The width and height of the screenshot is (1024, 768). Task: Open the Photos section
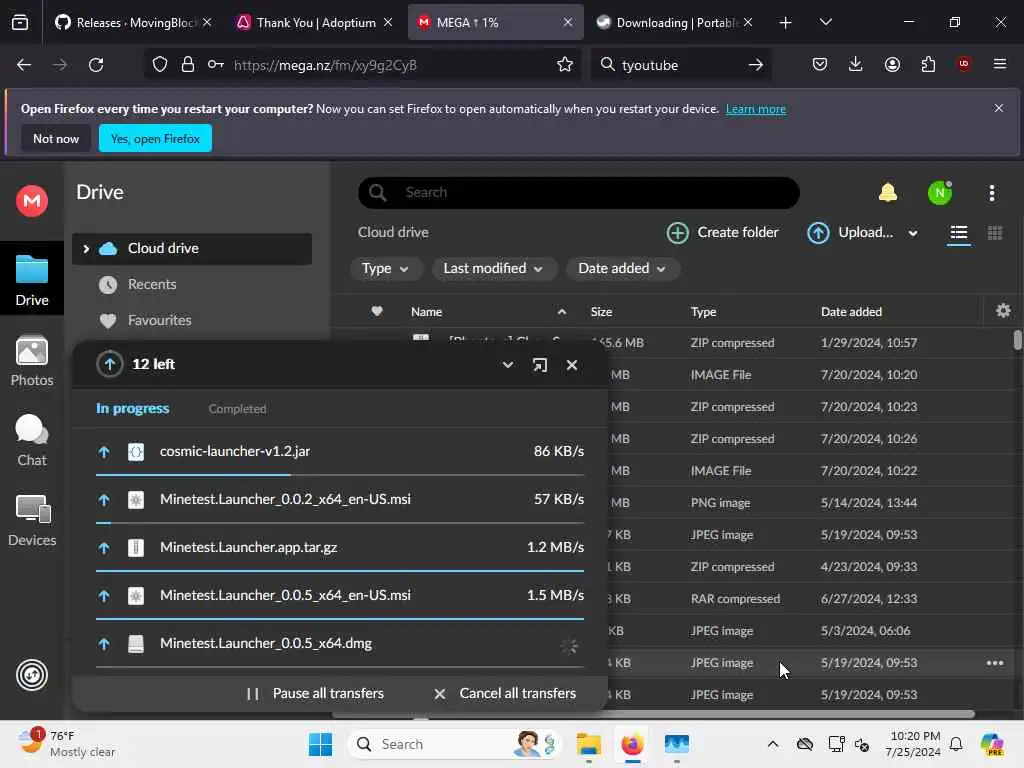click(x=32, y=361)
